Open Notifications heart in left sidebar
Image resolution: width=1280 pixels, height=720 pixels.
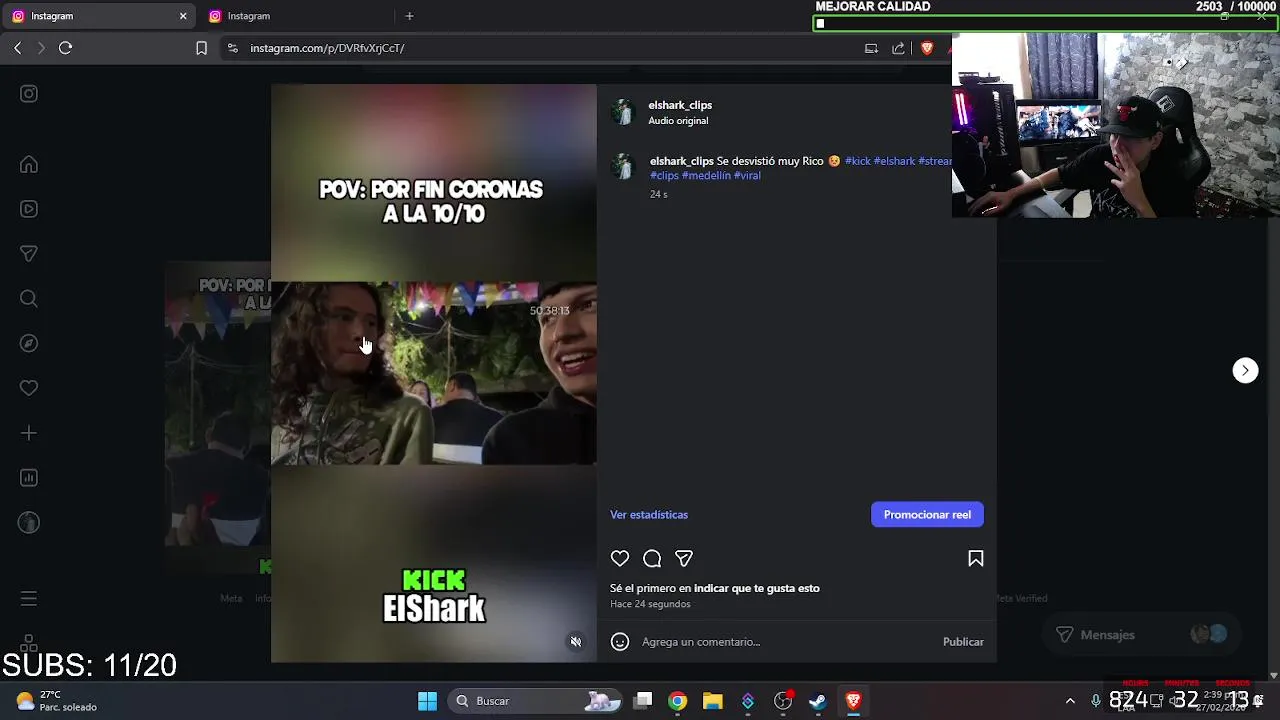[x=29, y=388]
